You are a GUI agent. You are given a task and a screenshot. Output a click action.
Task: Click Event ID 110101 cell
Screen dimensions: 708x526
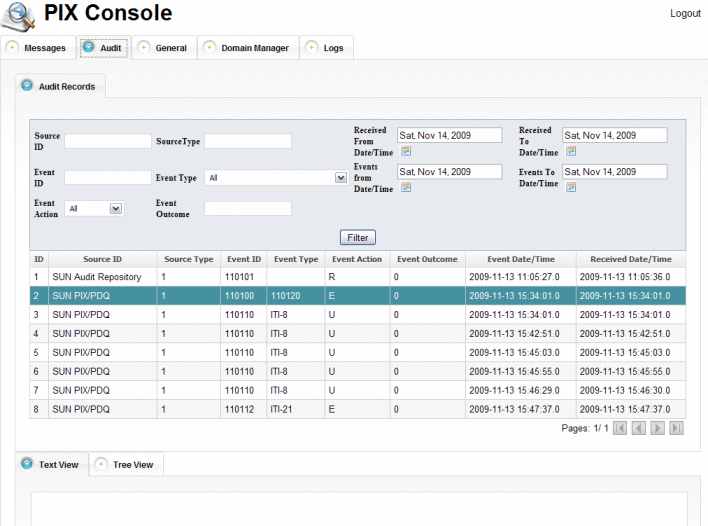(243, 277)
